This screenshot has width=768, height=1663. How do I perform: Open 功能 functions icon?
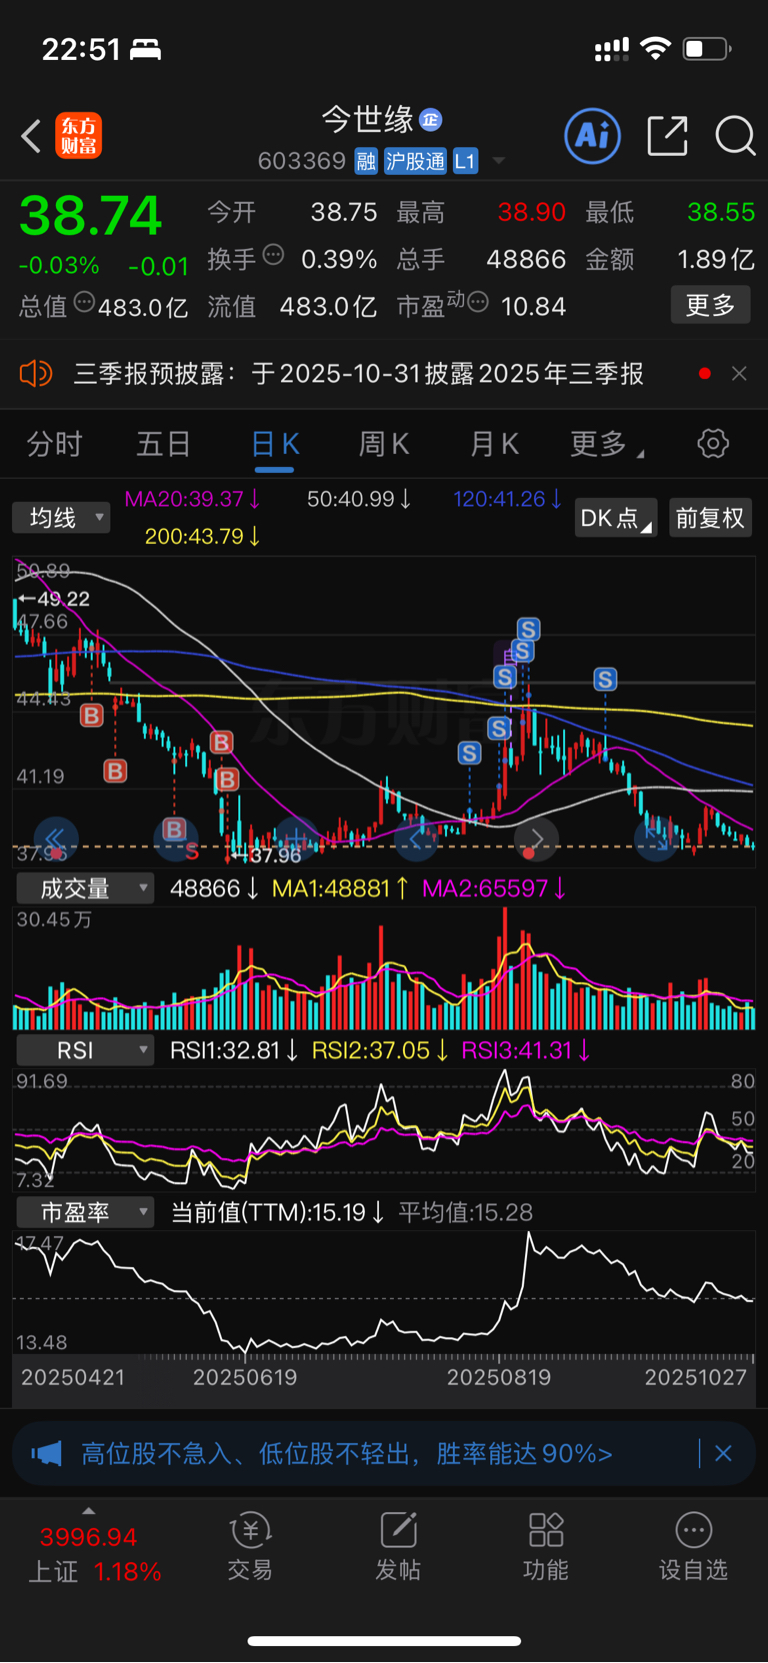click(x=546, y=1546)
